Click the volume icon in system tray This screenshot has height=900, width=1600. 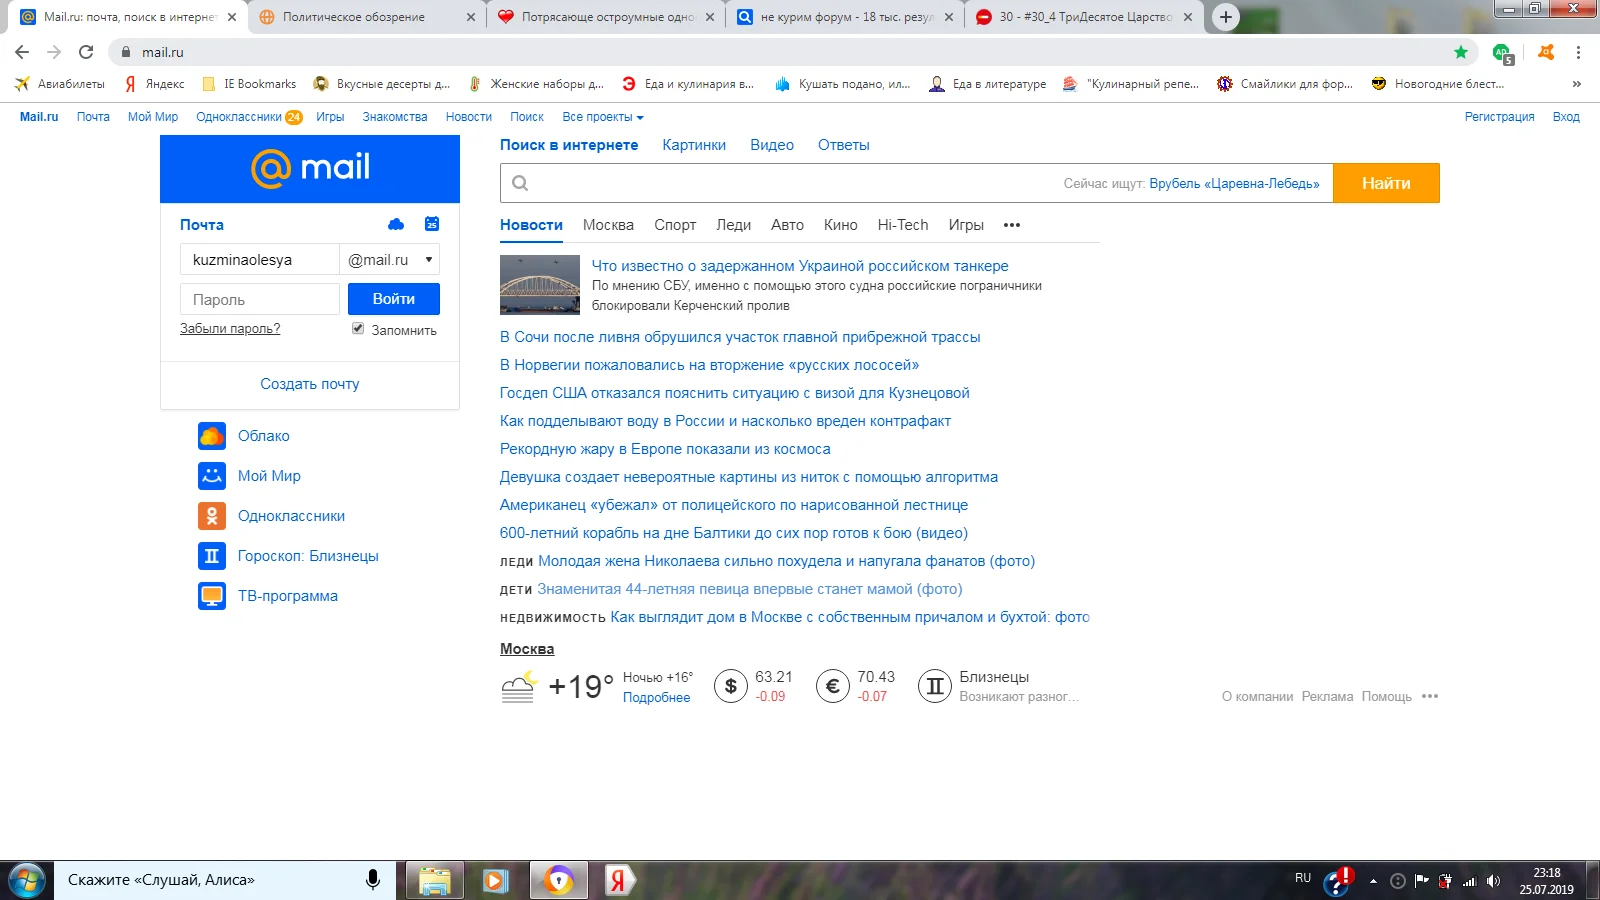[x=1493, y=880]
